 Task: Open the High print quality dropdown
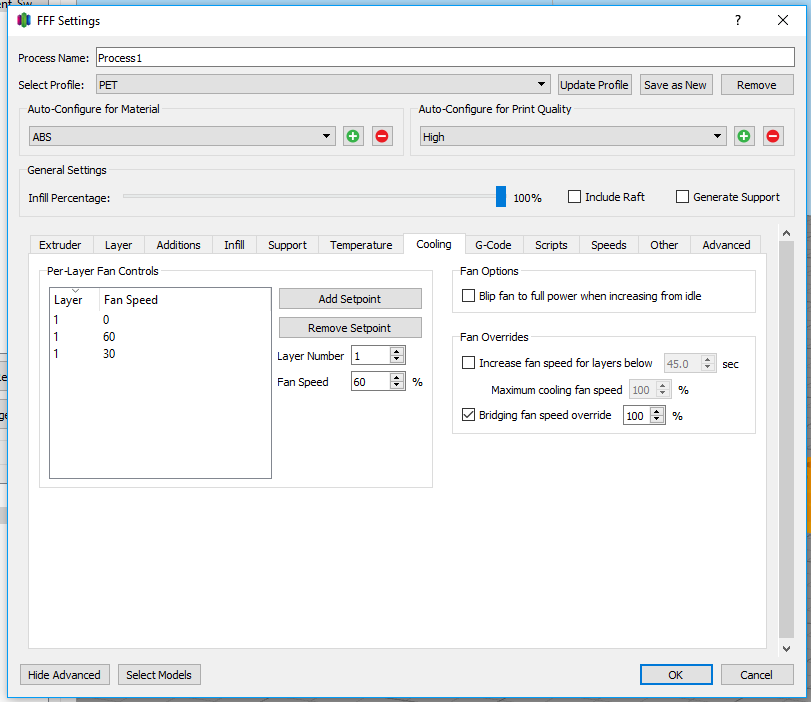[573, 136]
